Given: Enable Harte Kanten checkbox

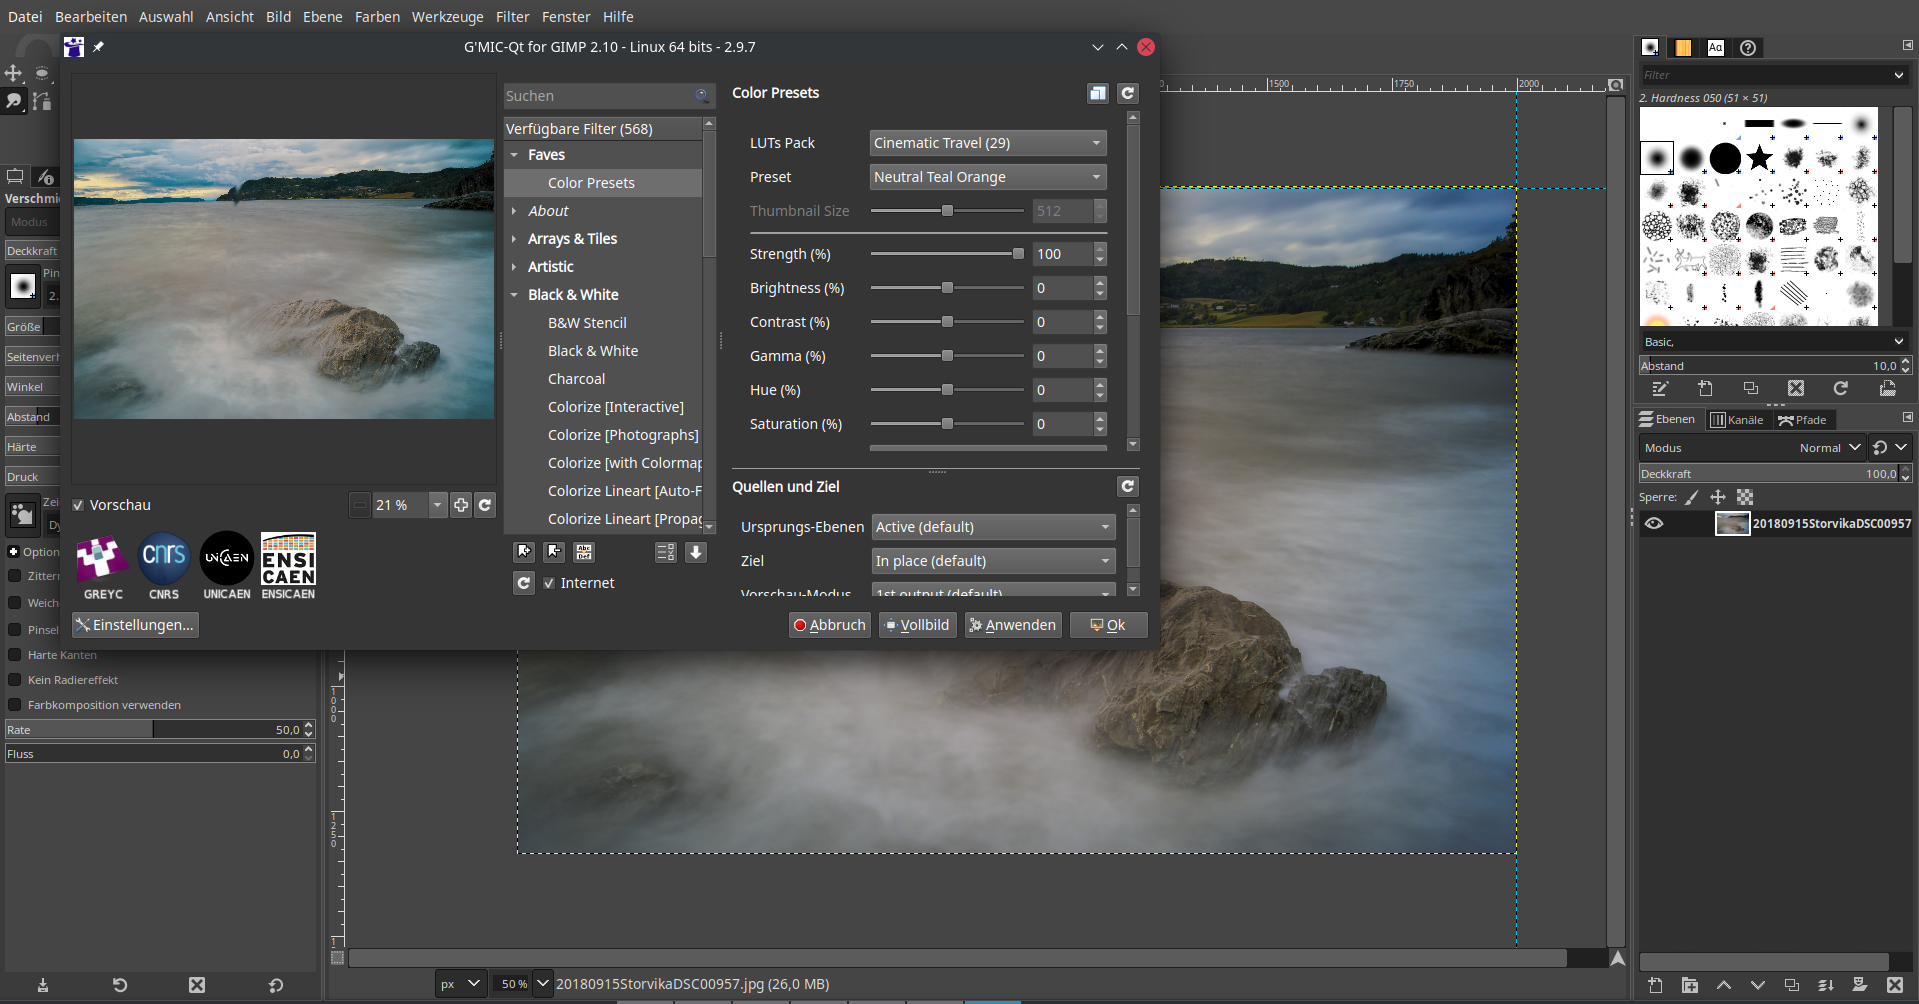Looking at the screenshot, I should [x=15, y=655].
